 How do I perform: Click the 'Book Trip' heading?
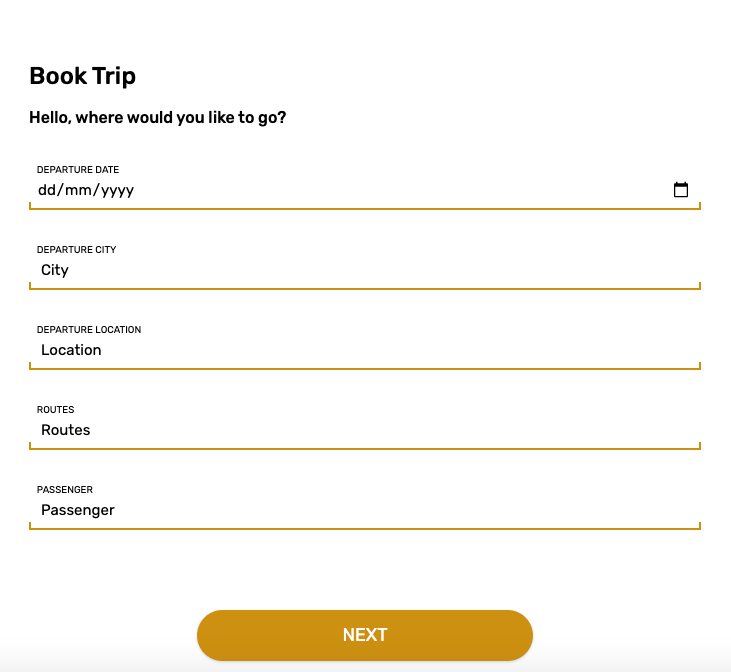tap(82, 76)
